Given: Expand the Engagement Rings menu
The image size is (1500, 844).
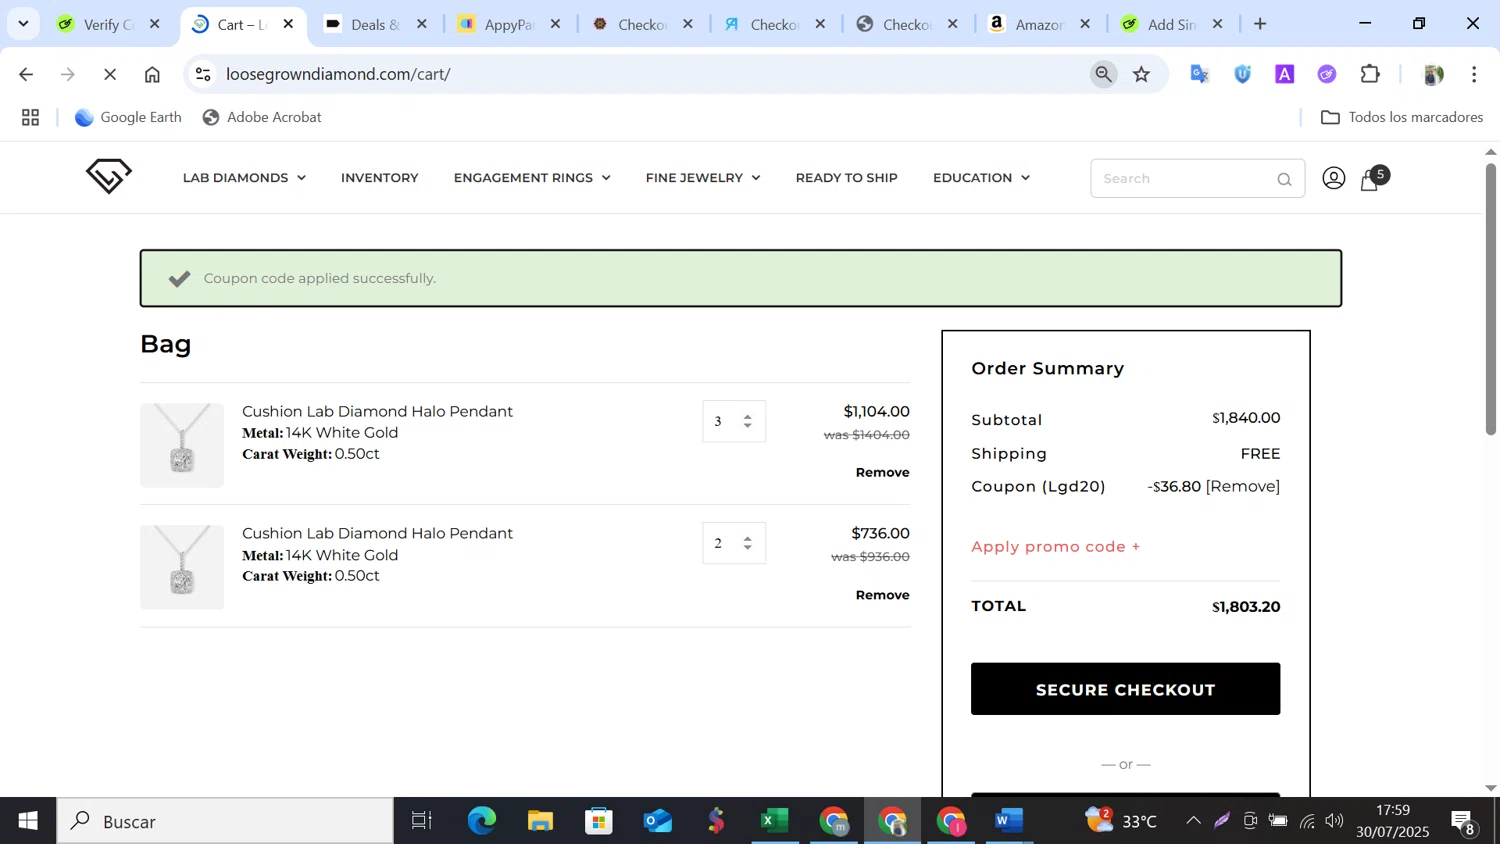Looking at the screenshot, I should pyautogui.click(x=532, y=178).
